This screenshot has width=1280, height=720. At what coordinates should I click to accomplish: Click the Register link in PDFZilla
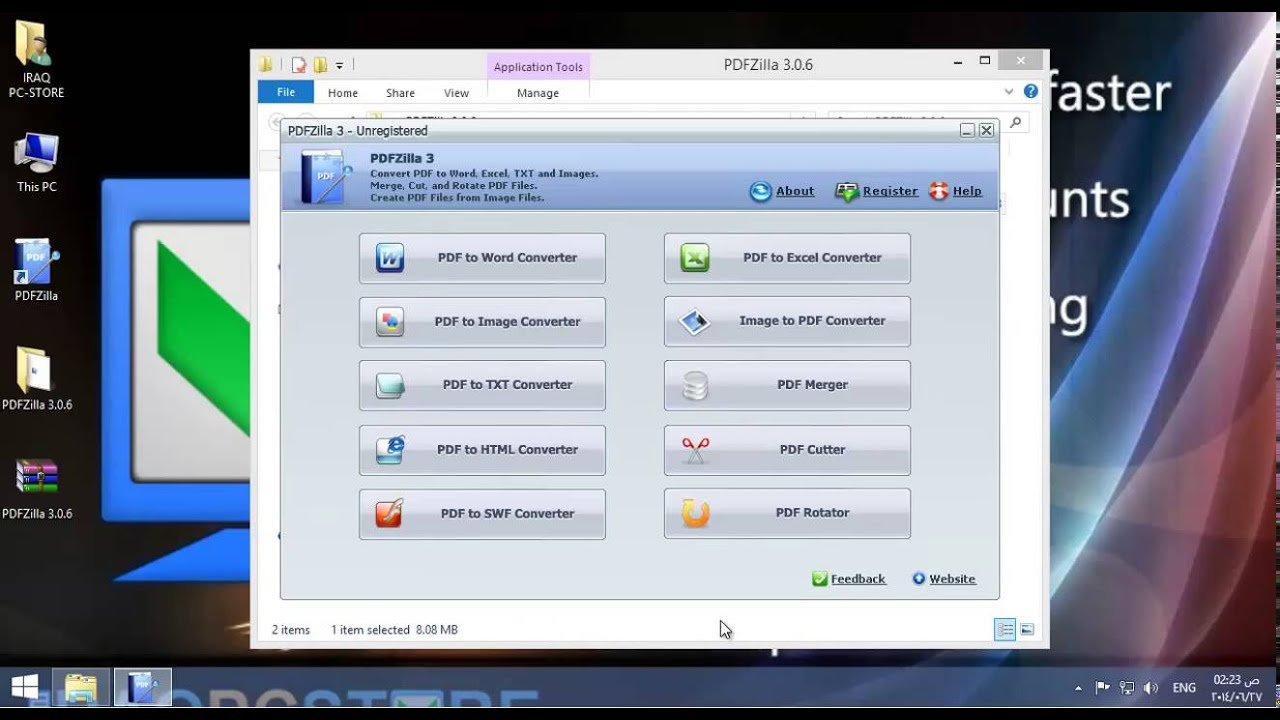point(890,191)
